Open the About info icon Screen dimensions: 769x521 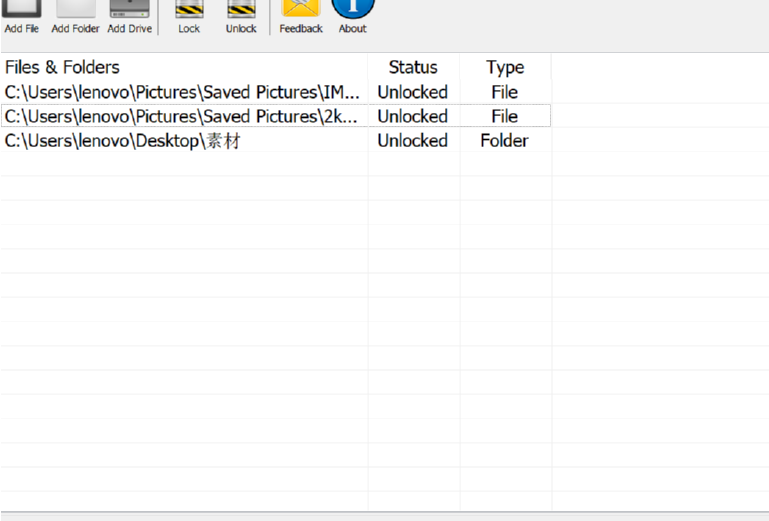[x=353, y=9]
